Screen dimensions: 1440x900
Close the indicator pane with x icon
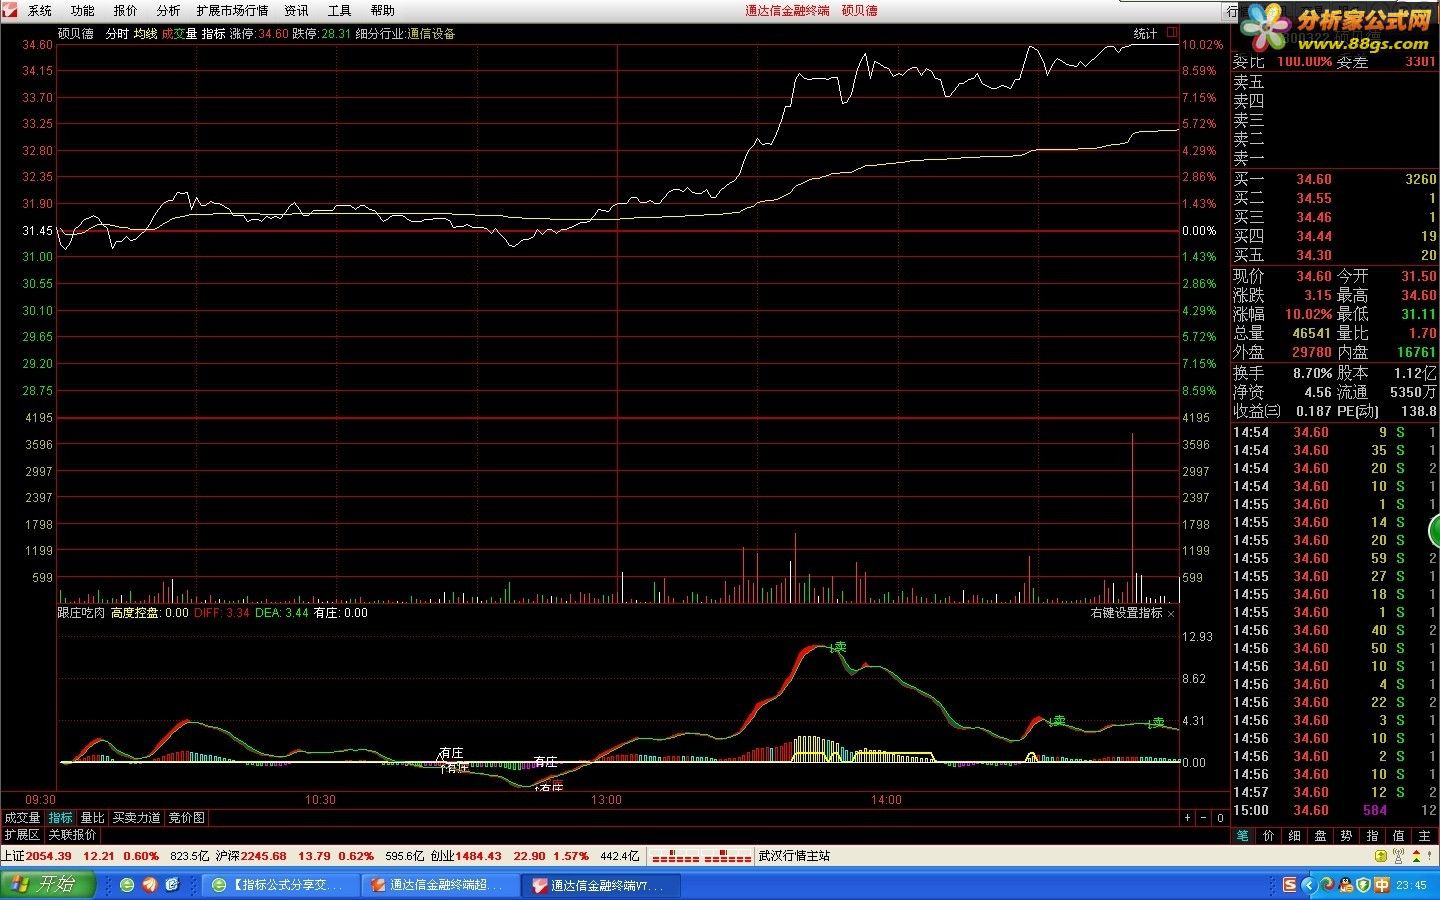click(1171, 614)
